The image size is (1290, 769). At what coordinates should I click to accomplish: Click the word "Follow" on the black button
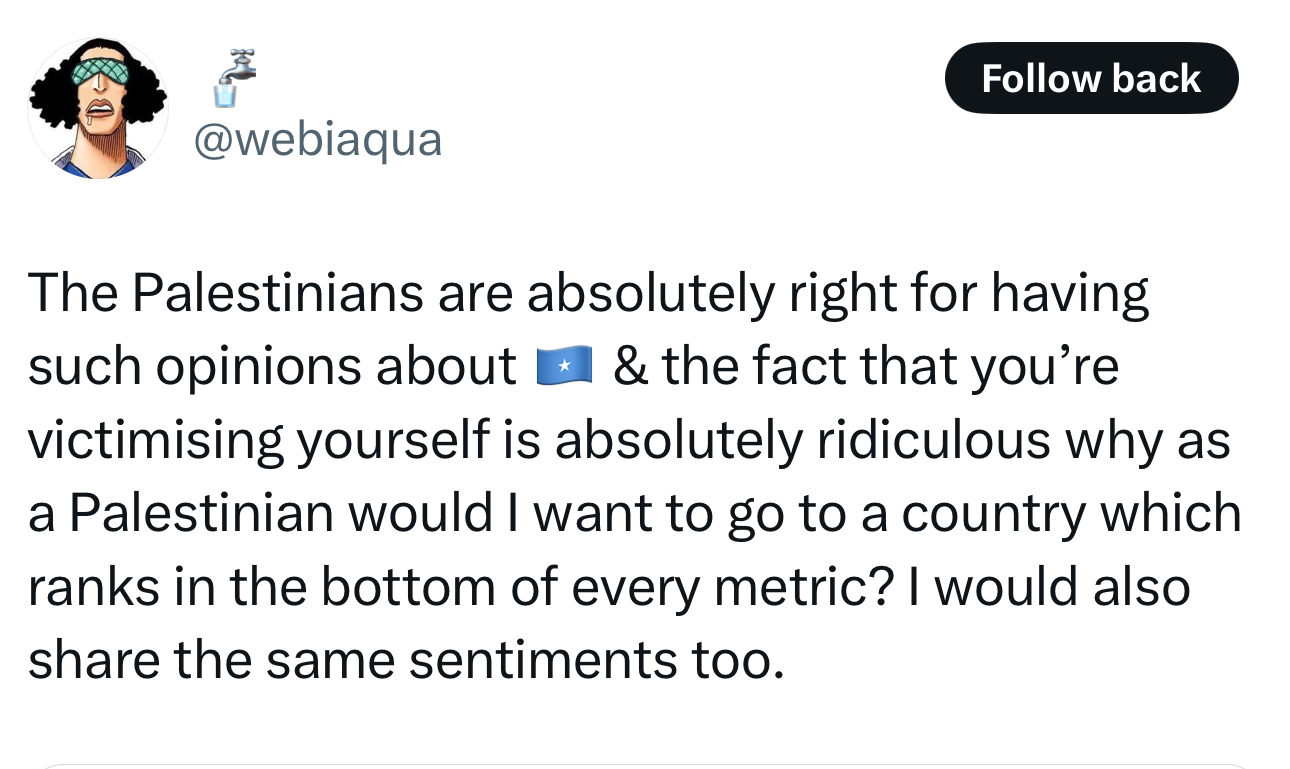coord(1035,79)
